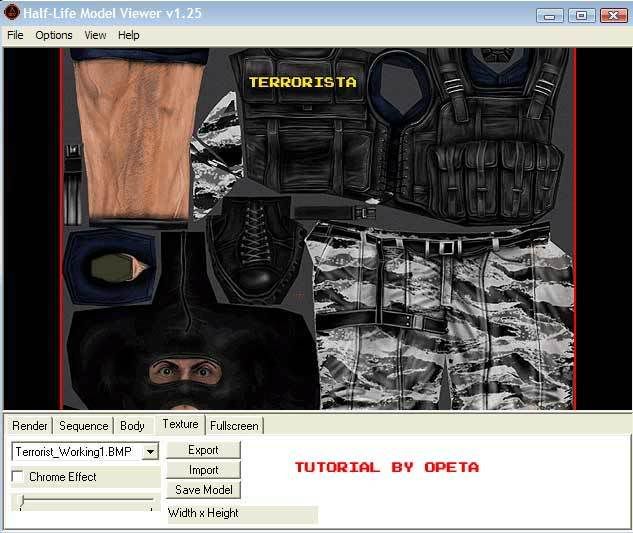The image size is (633, 533).
Task: Open the View menu
Action: click(95, 35)
